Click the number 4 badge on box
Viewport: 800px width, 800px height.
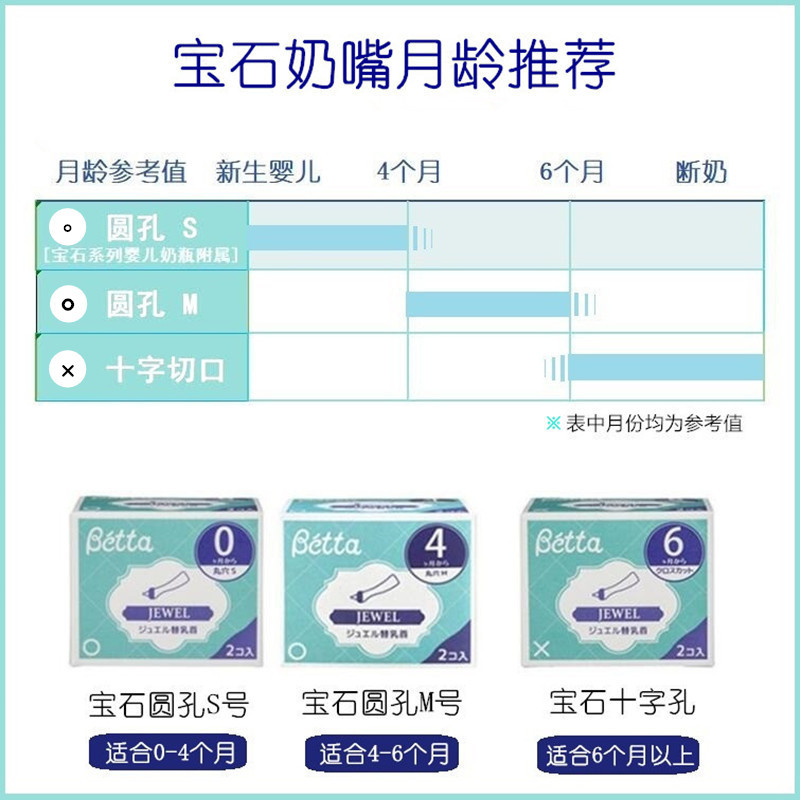click(x=435, y=553)
